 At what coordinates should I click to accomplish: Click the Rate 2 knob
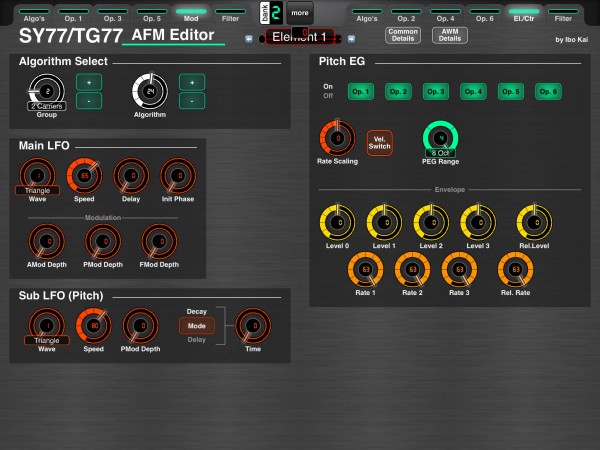[x=412, y=269]
